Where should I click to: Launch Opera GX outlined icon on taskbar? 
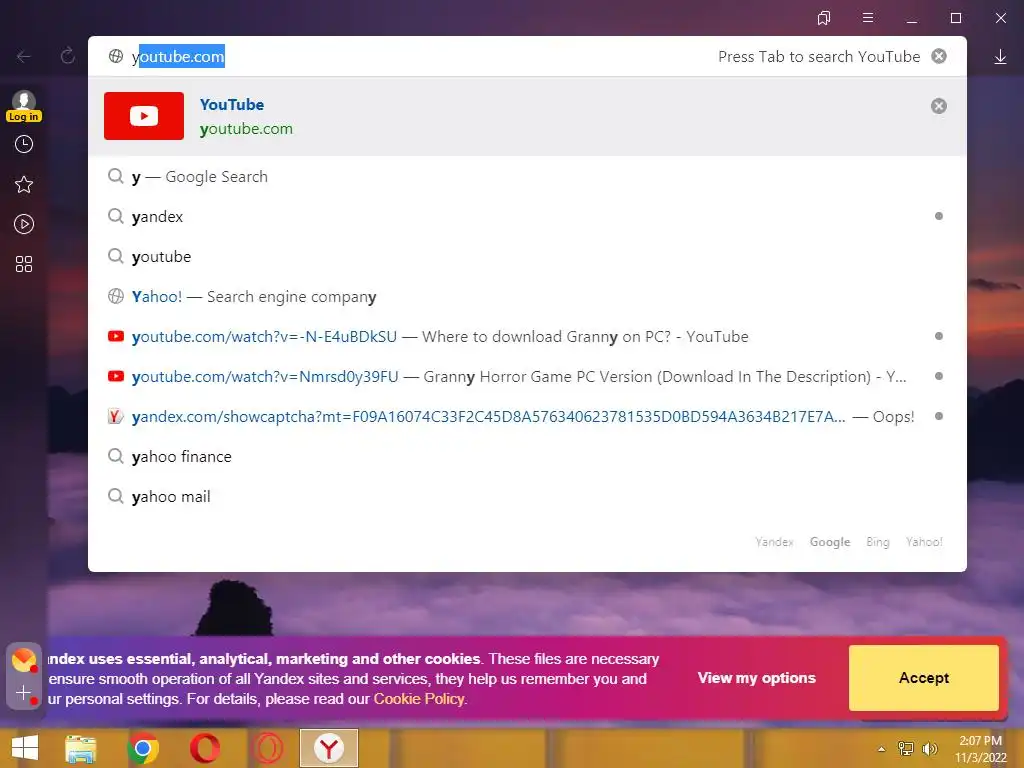point(268,749)
